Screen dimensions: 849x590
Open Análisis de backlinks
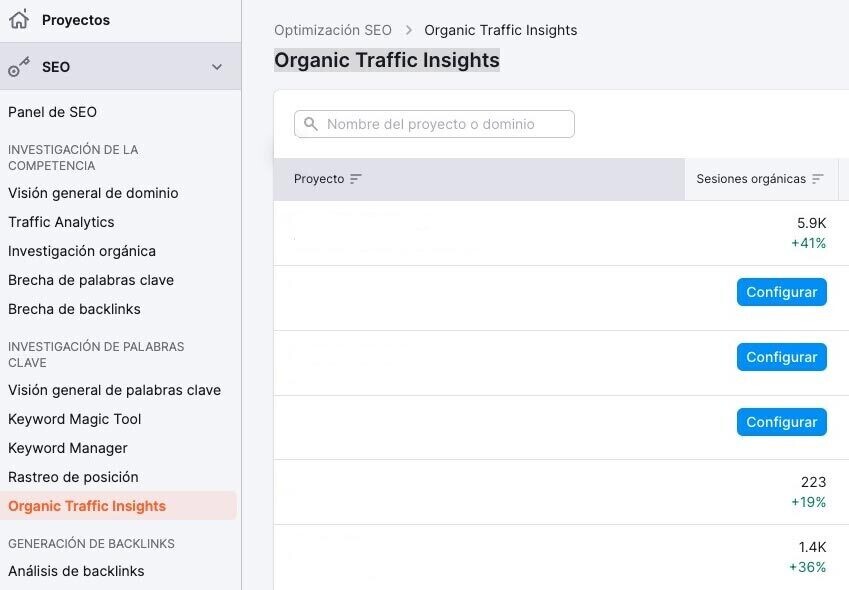pos(74,570)
